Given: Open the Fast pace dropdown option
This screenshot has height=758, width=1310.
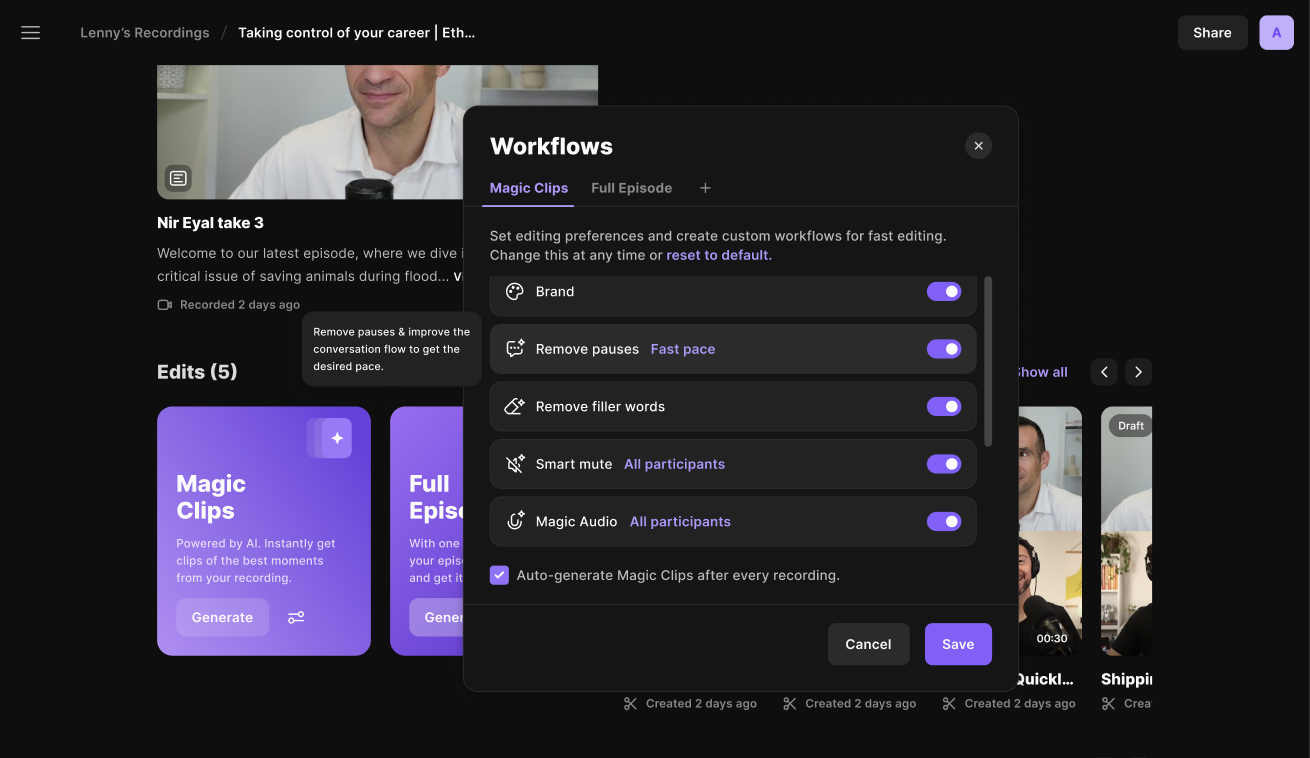Looking at the screenshot, I should [x=683, y=349].
